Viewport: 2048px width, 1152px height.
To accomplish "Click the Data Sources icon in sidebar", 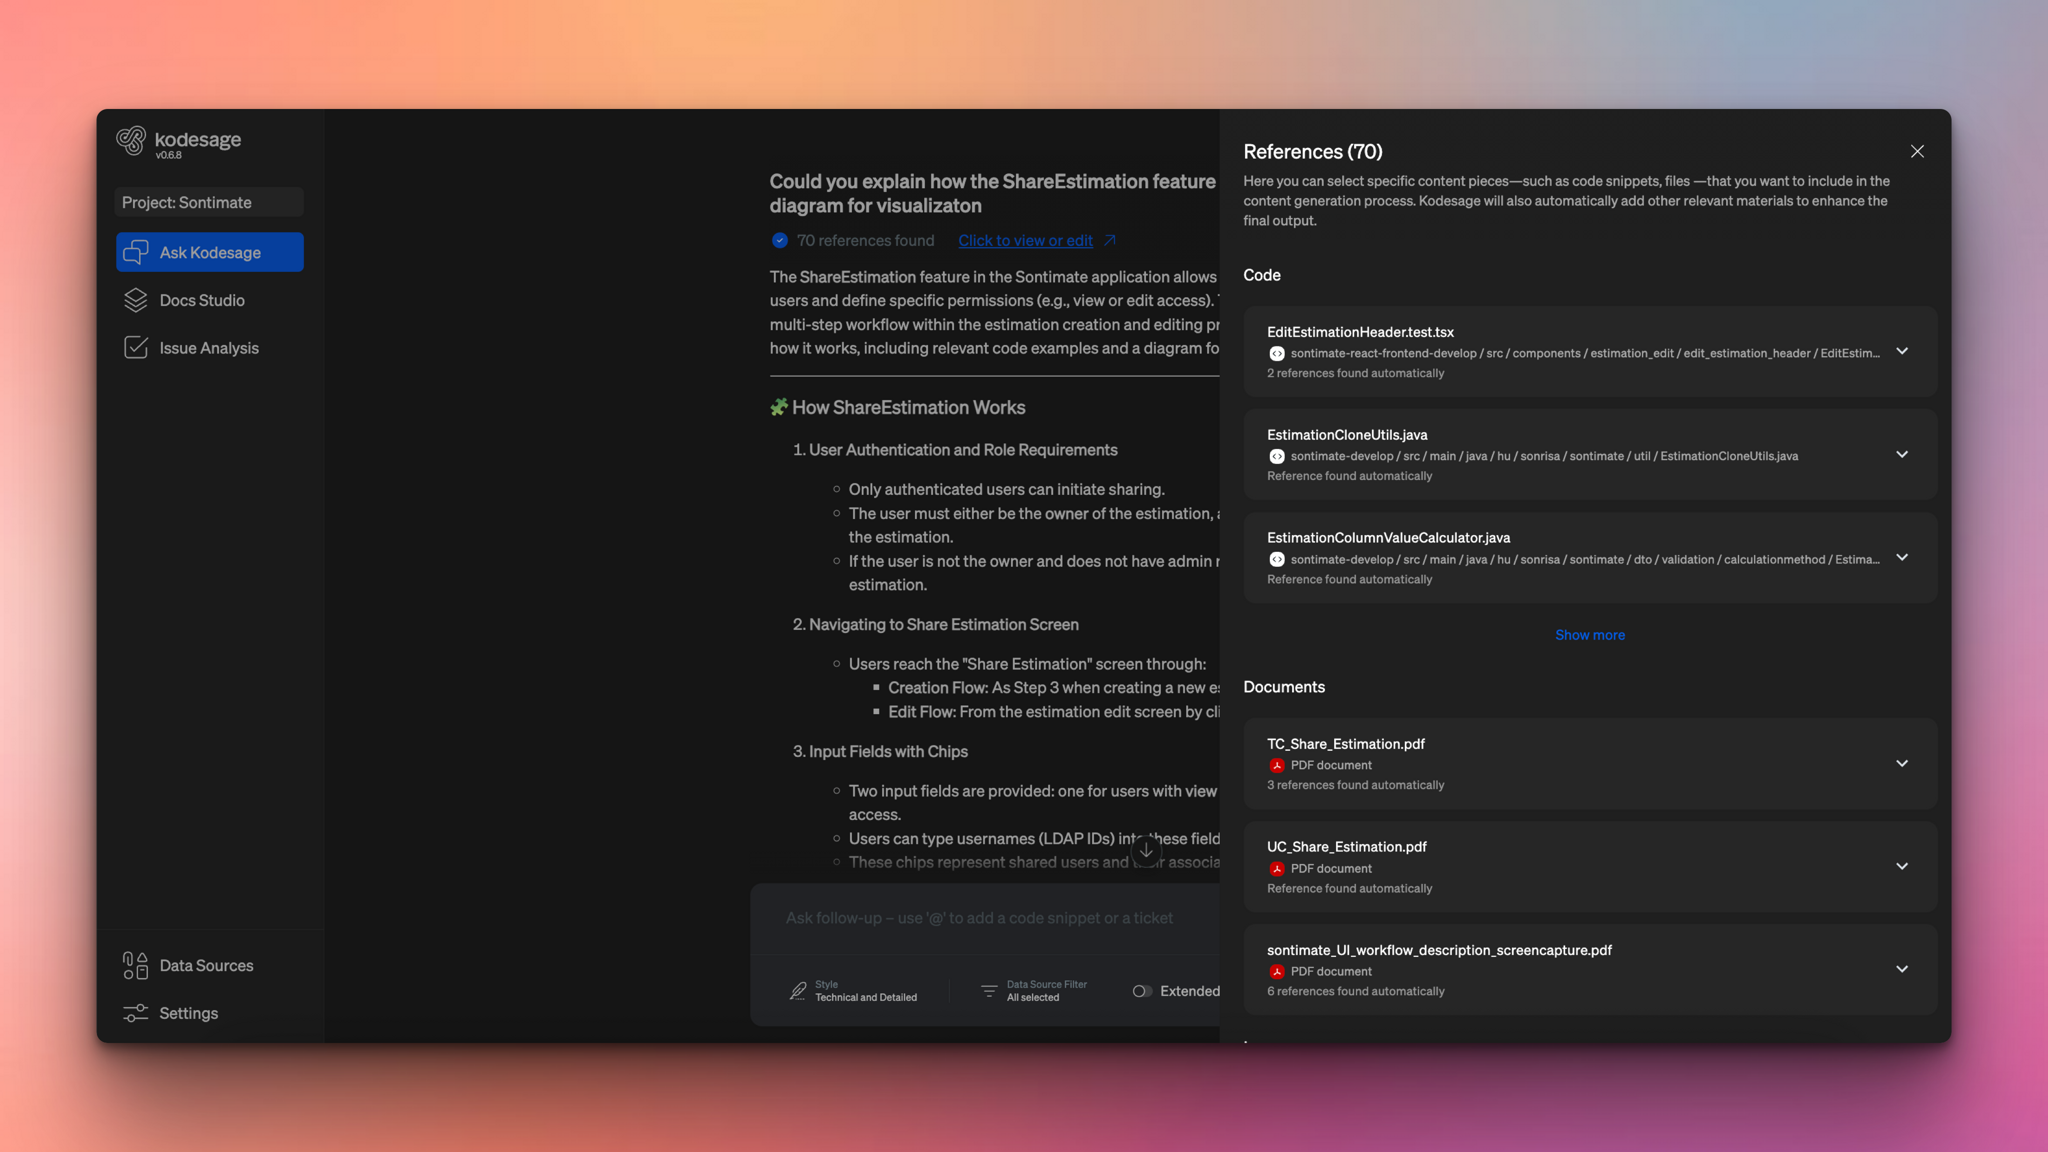I will (x=134, y=965).
